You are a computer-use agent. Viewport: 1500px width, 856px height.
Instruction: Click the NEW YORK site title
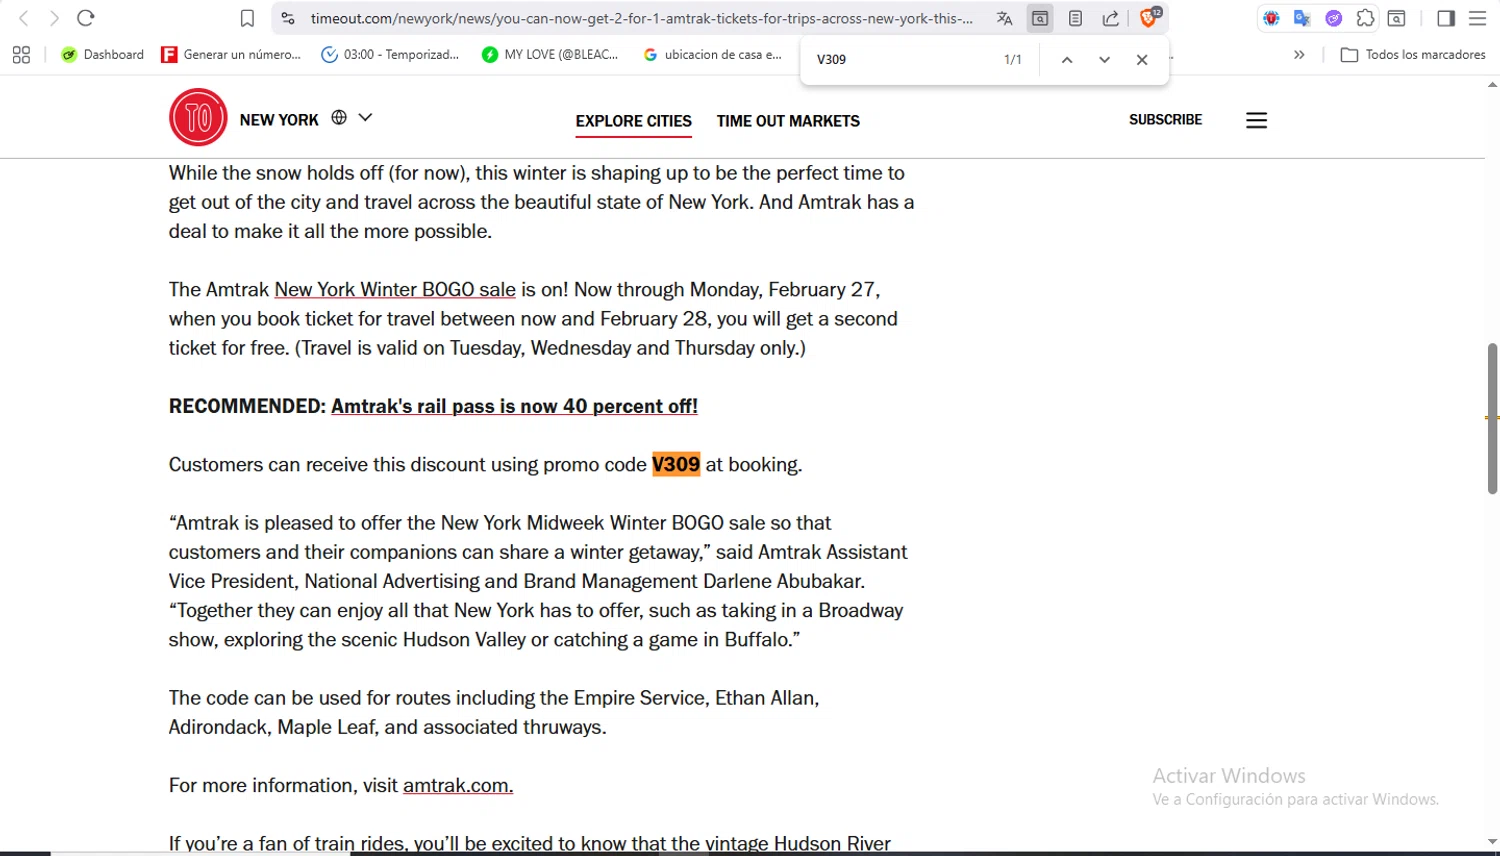pos(279,120)
